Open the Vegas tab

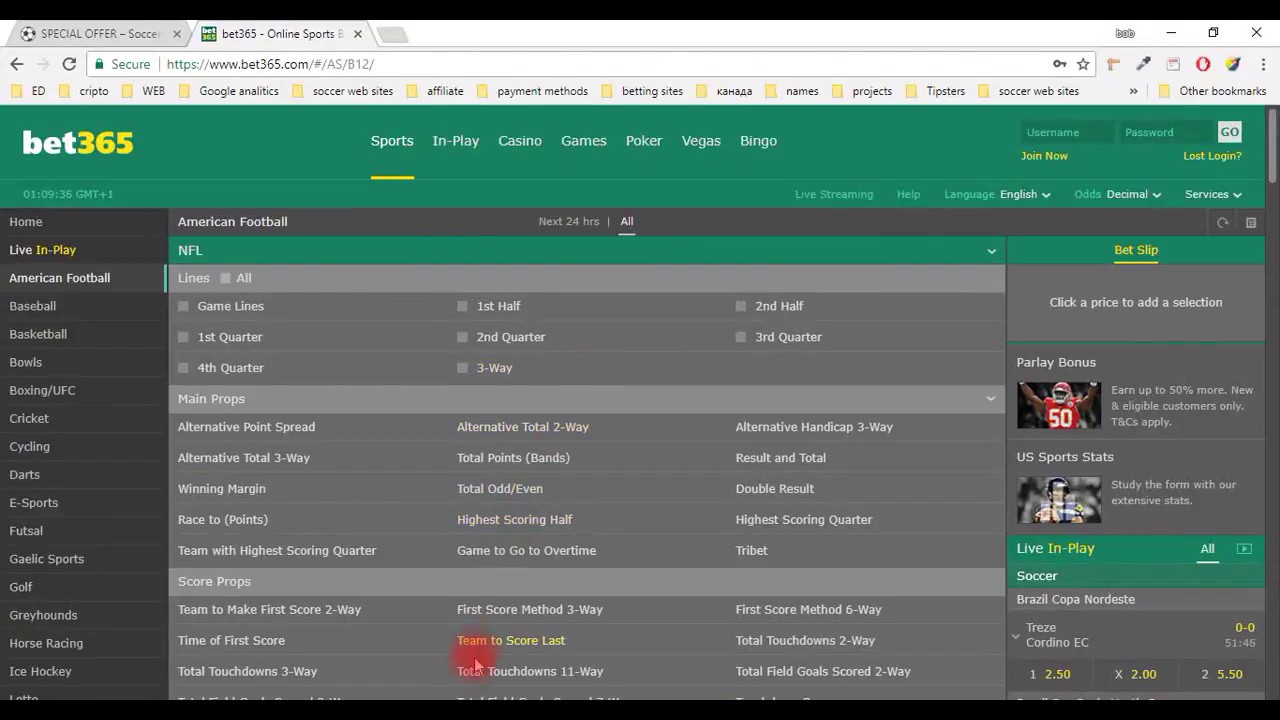701,141
